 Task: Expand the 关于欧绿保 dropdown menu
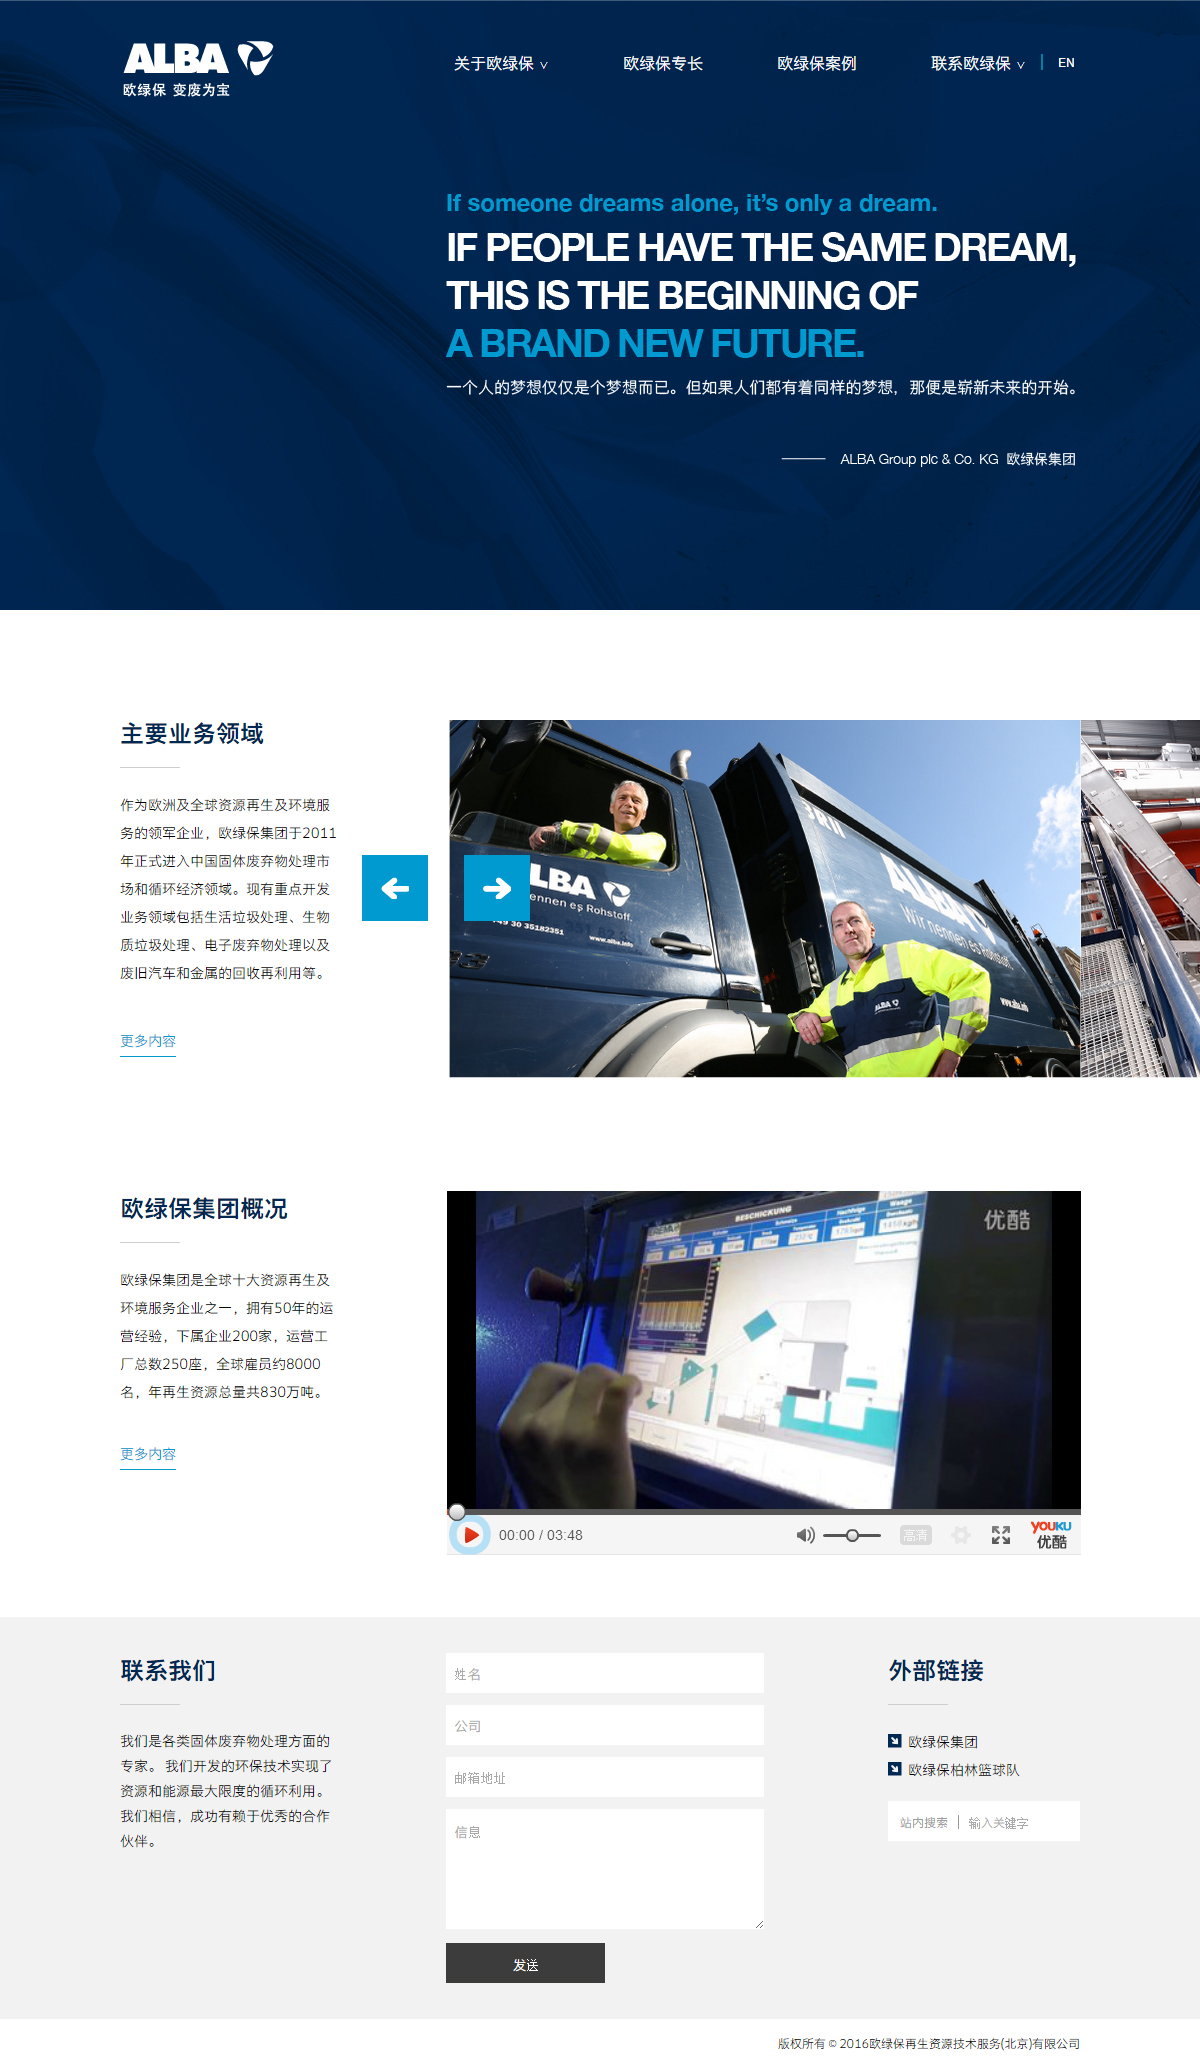500,64
